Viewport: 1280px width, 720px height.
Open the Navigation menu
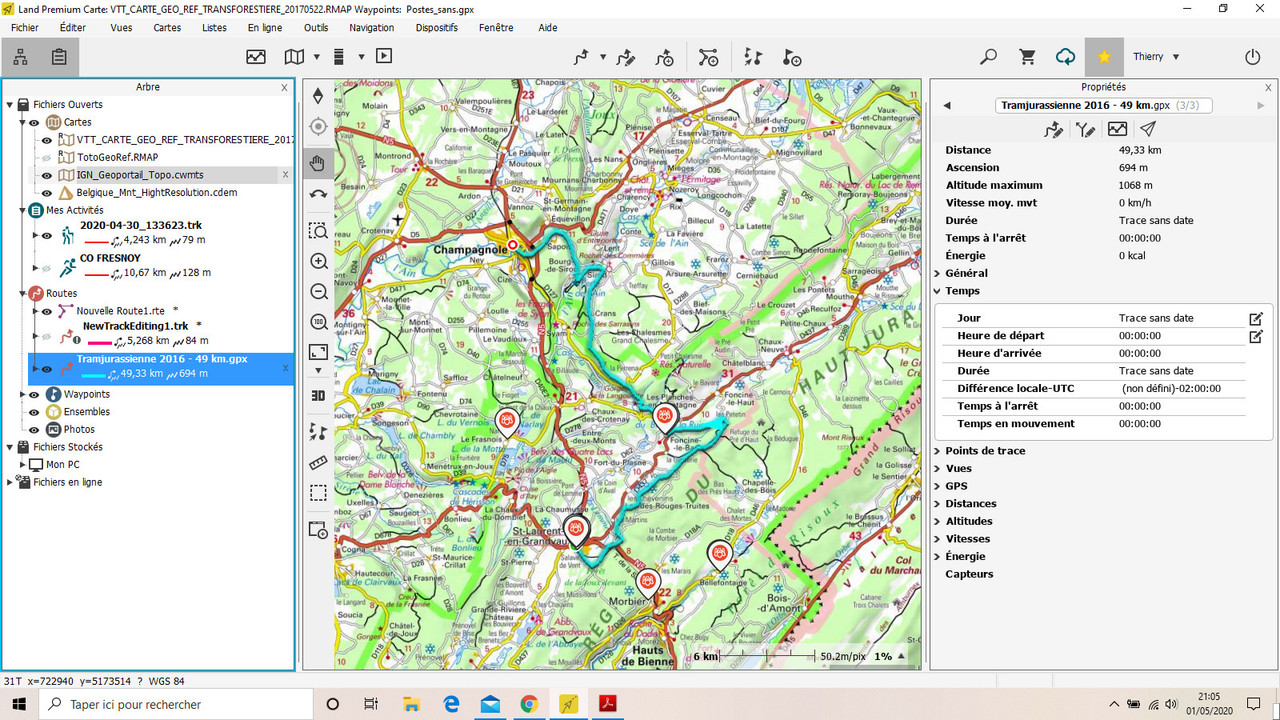pyautogui.click(x=372, y=28)
